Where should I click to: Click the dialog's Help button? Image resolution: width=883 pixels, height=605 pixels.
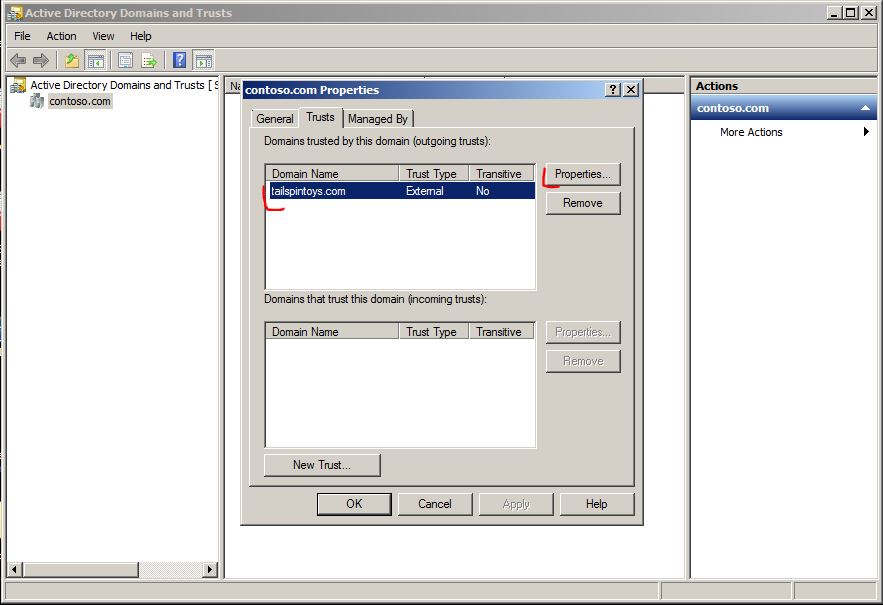tap(596, 504)
